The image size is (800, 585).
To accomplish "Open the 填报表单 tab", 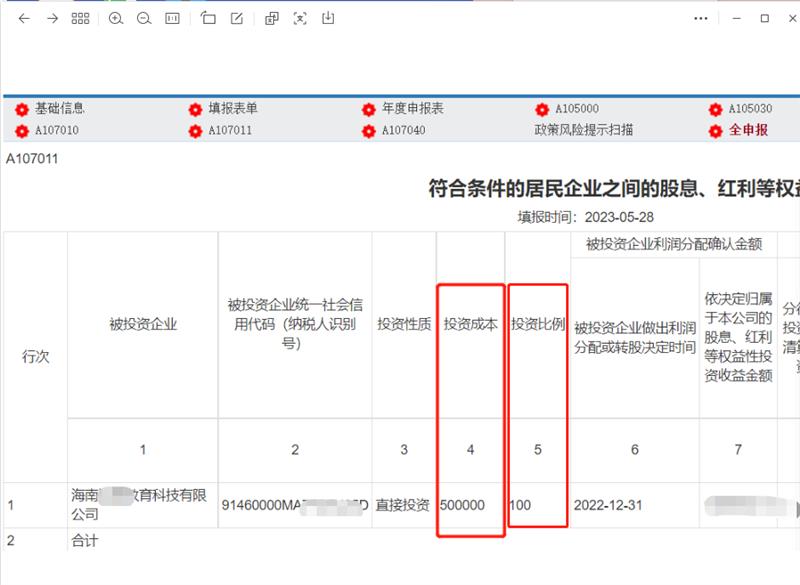I will (232, 109).
